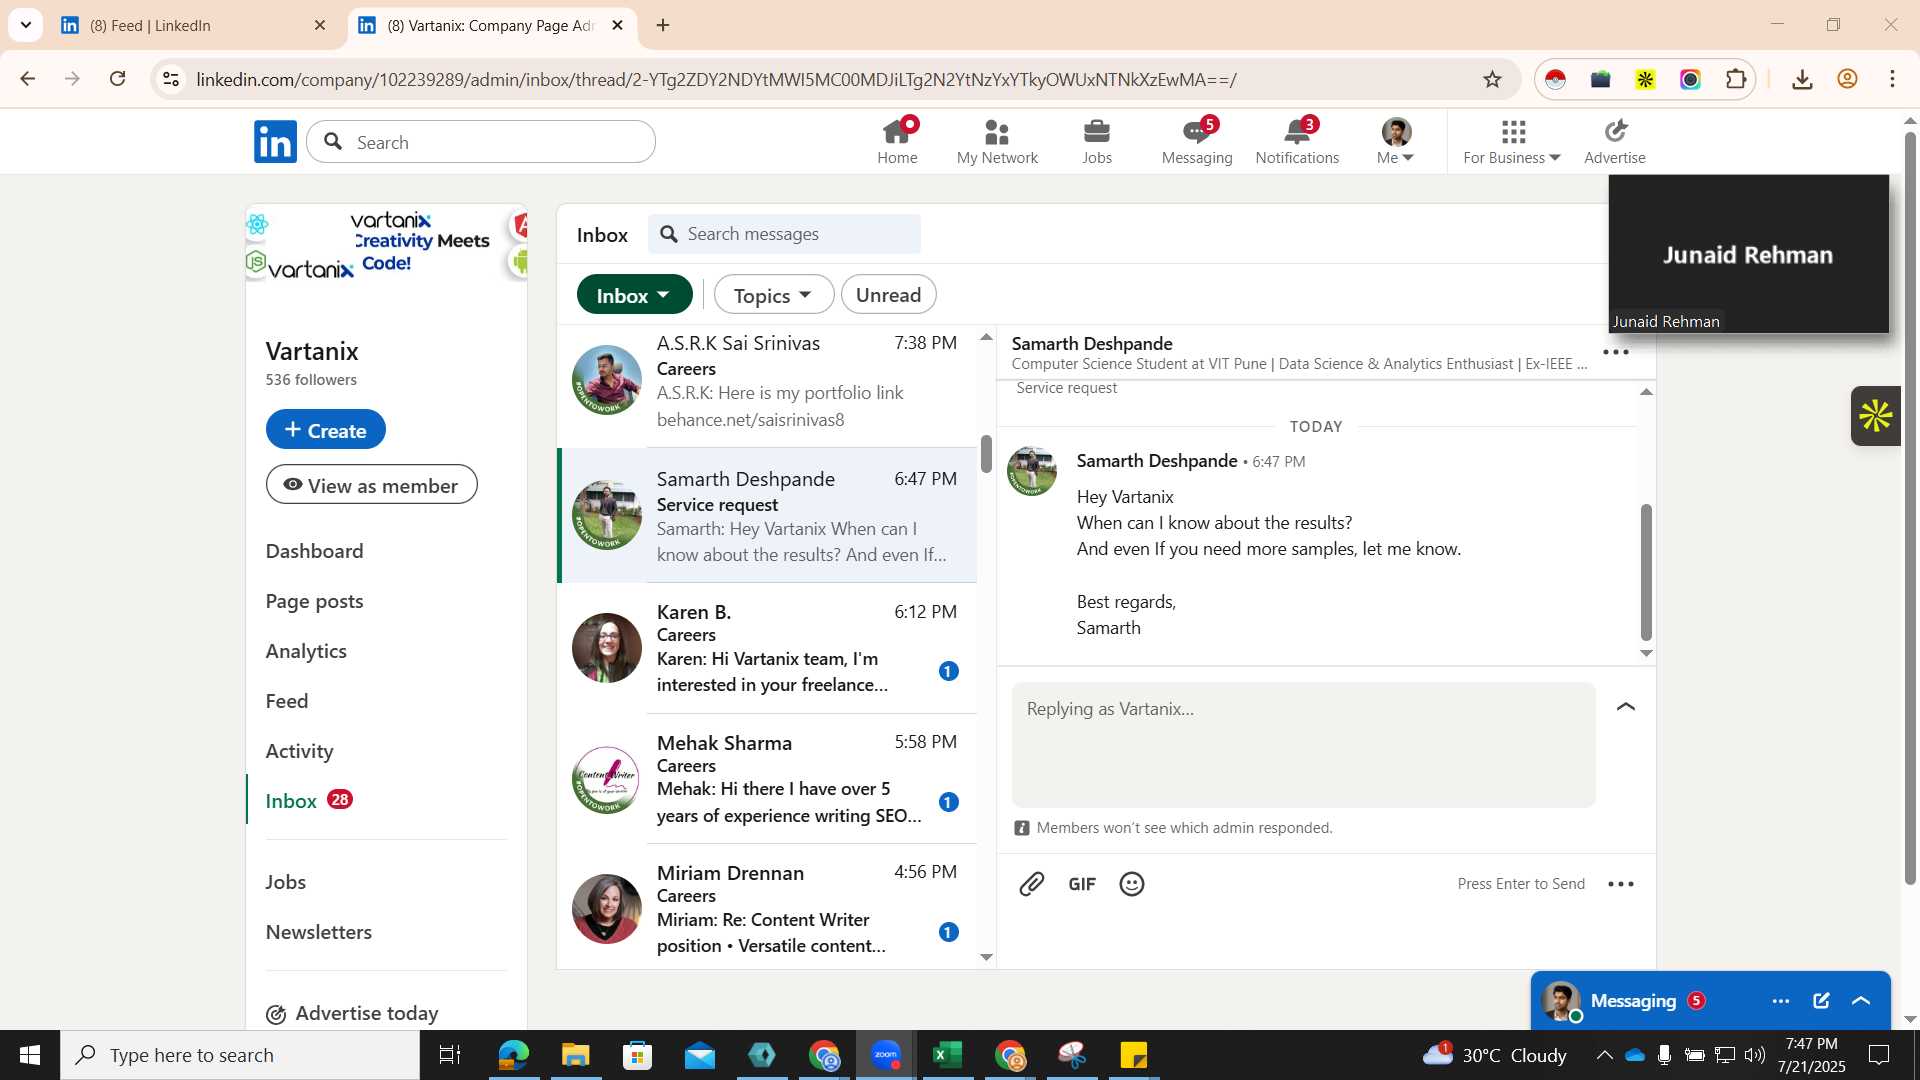
Task: Open Inbox with 28 unread in sidebar
Action: [309, 801]
